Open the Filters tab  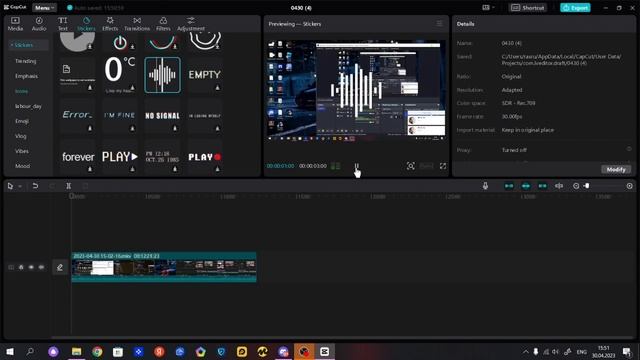click(163, 24)
